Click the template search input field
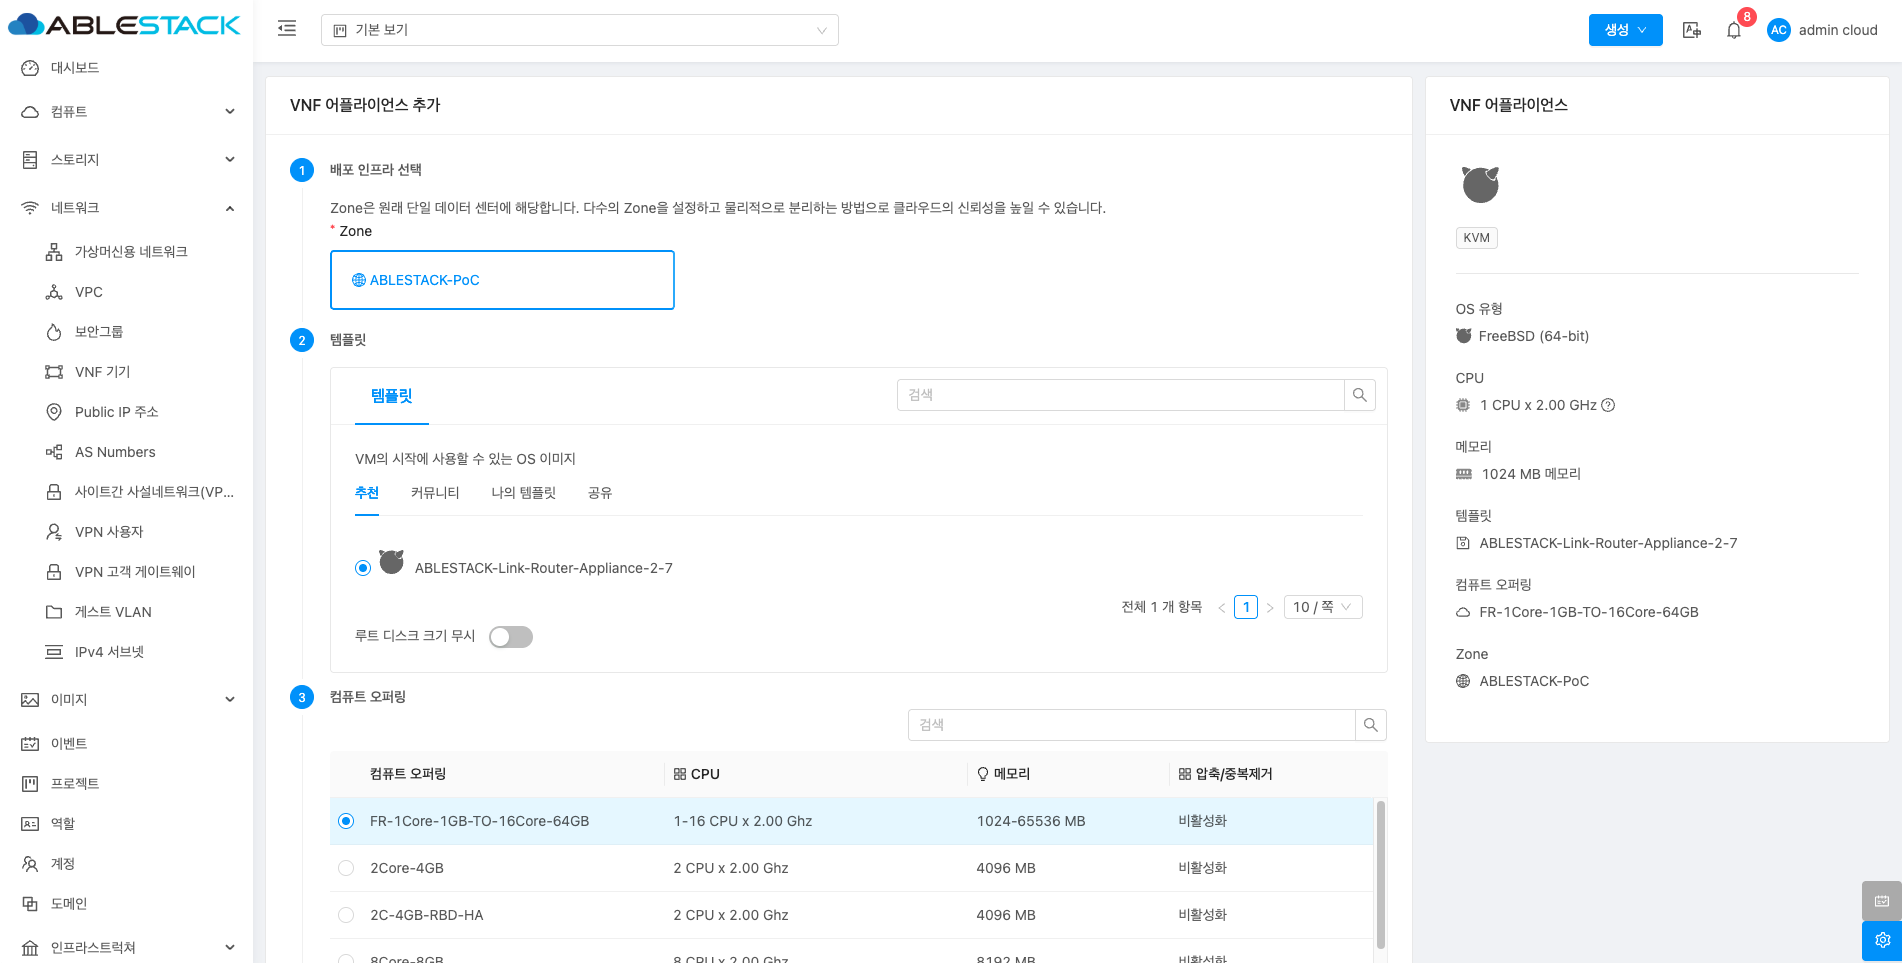 pos(1120,395)
